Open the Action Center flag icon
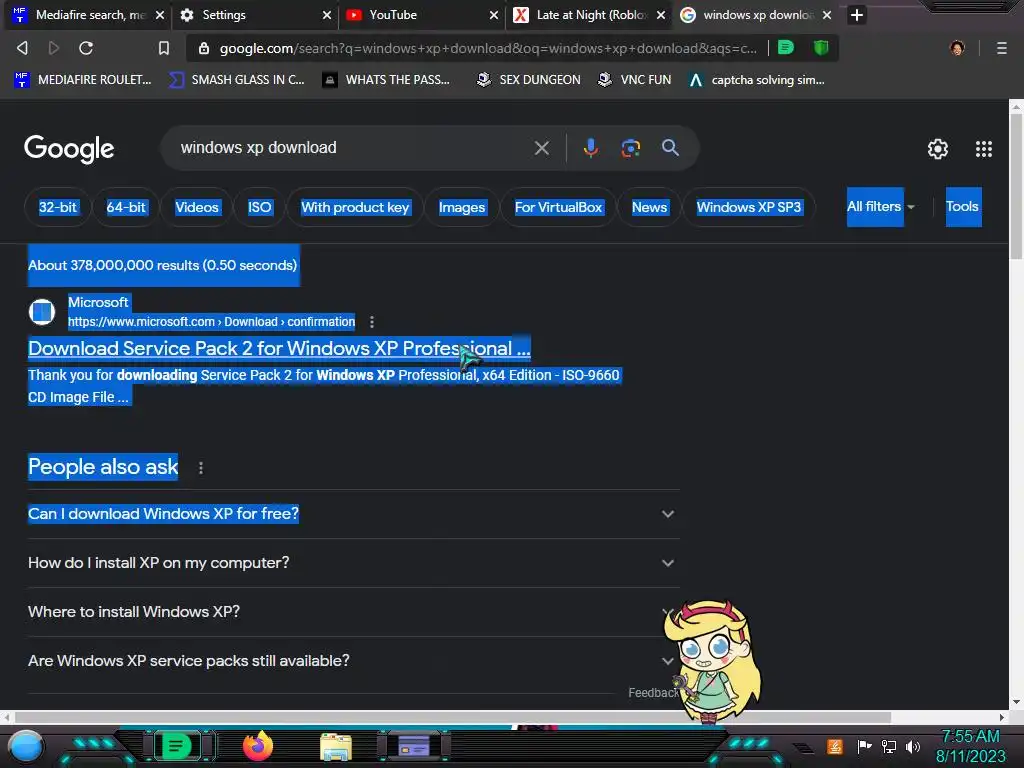1024x768 pixels. point(864,746)
